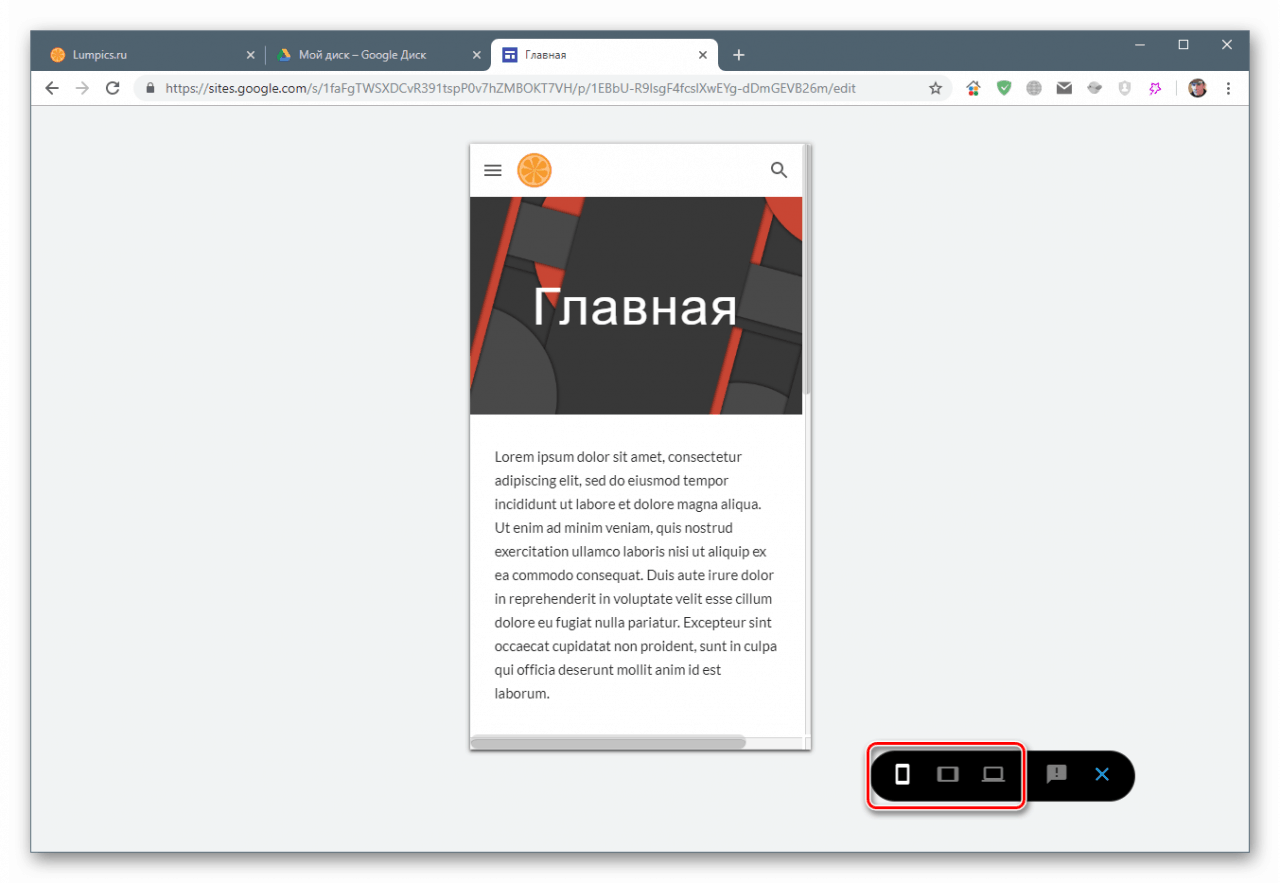
Task: Close the Lumpics.ru tab
Action: 250,55
